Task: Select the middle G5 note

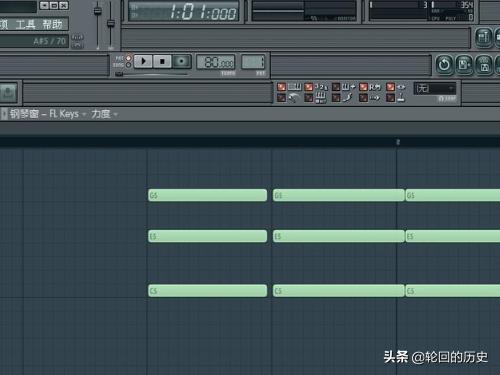Action: pyautogui.click(x=338, y=195)
